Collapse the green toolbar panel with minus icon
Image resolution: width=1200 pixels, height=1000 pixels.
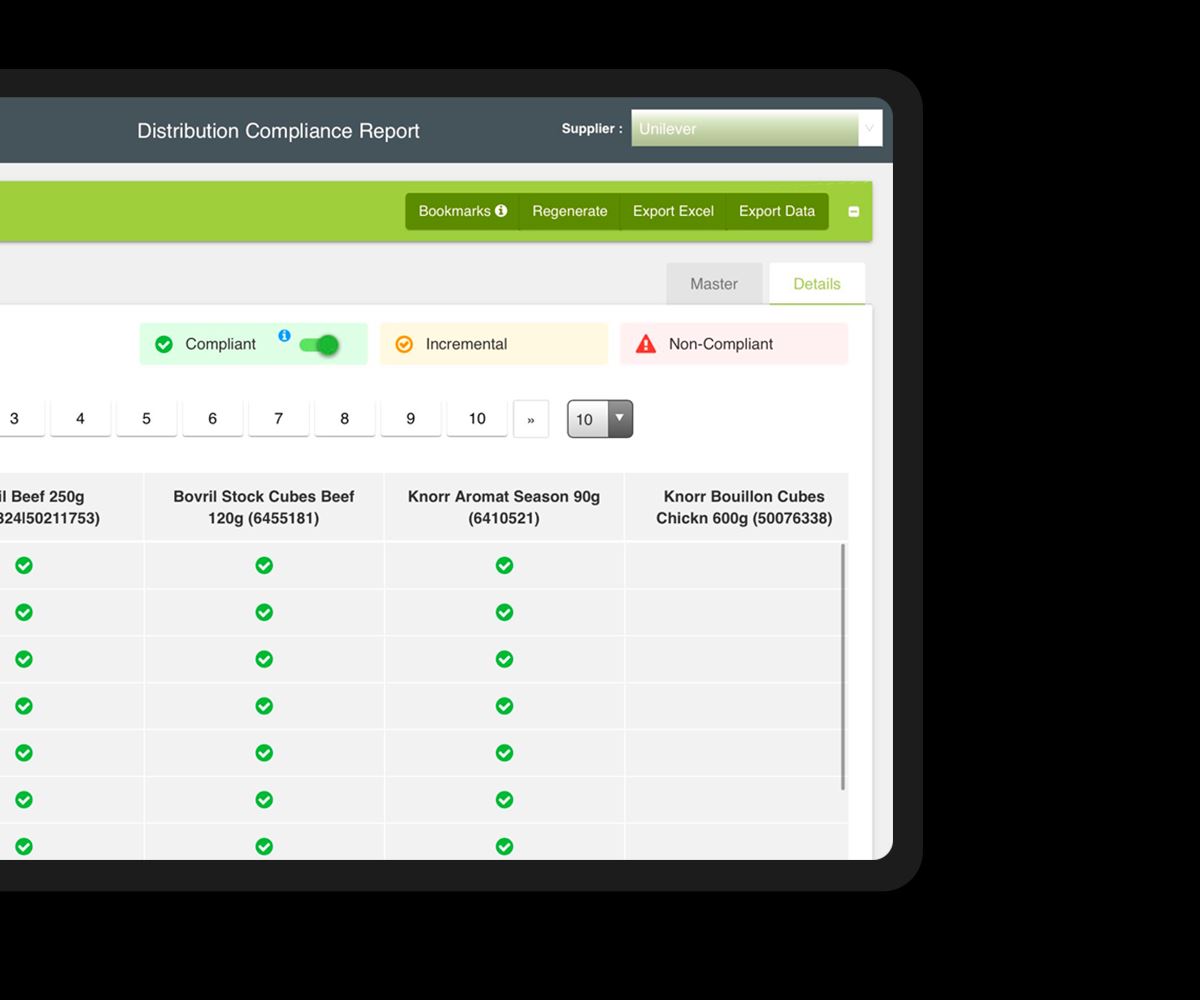click(x=853, y=212)
